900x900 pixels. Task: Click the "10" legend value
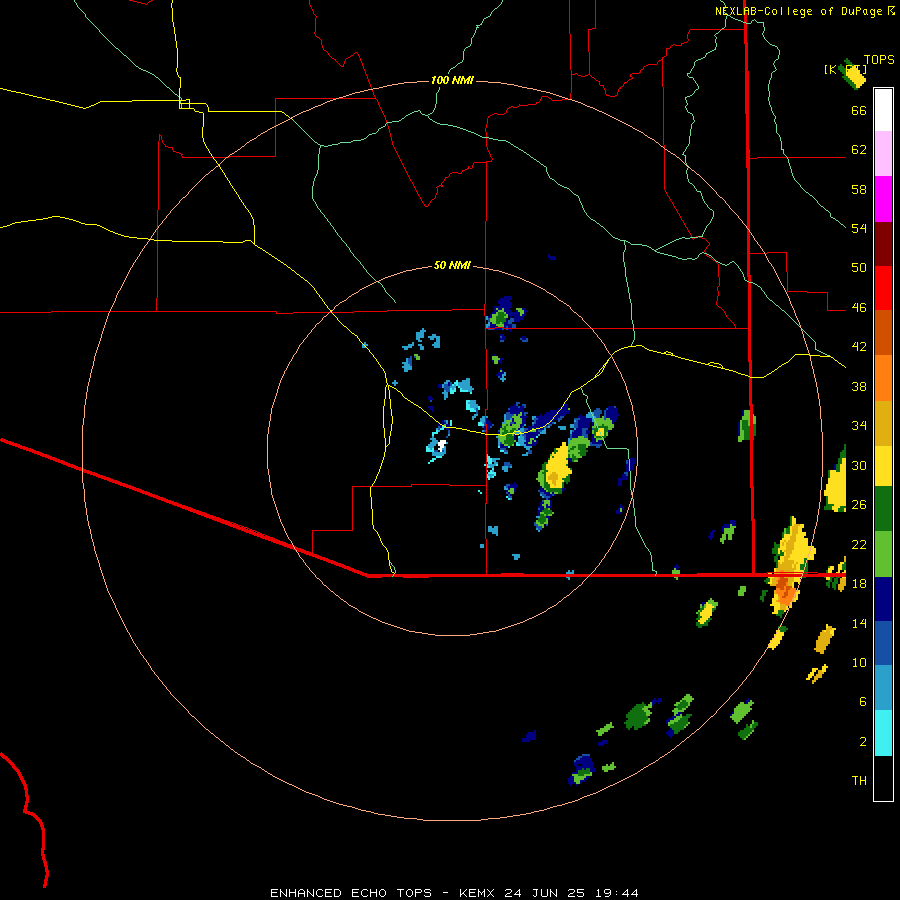(x=859, y=662)
